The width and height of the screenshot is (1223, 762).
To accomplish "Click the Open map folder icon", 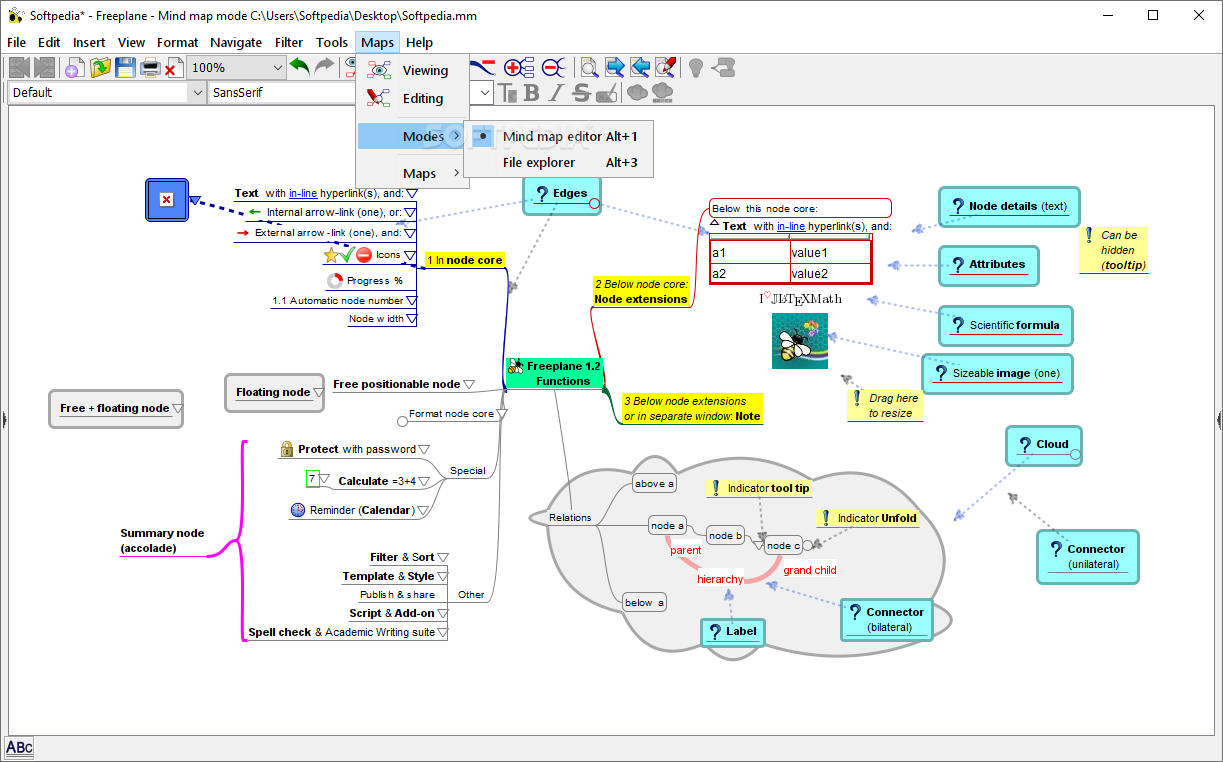I will (x=100, y=68).
